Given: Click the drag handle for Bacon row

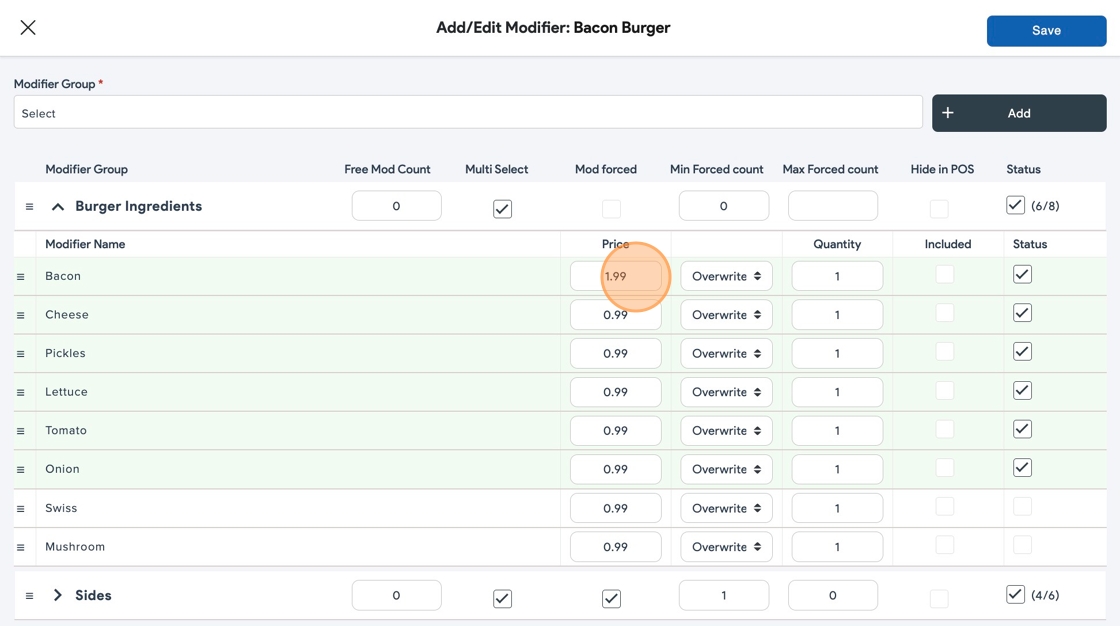Looking at the screenshot, I should click(x=20, y=277).
